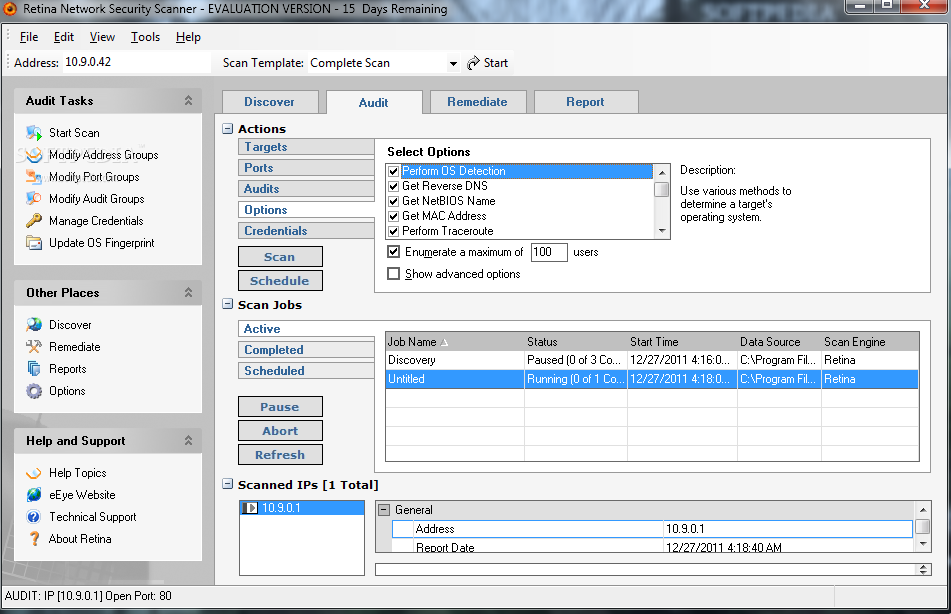Click the maximum users number field

pyautogui.click(x=549, y=252)
